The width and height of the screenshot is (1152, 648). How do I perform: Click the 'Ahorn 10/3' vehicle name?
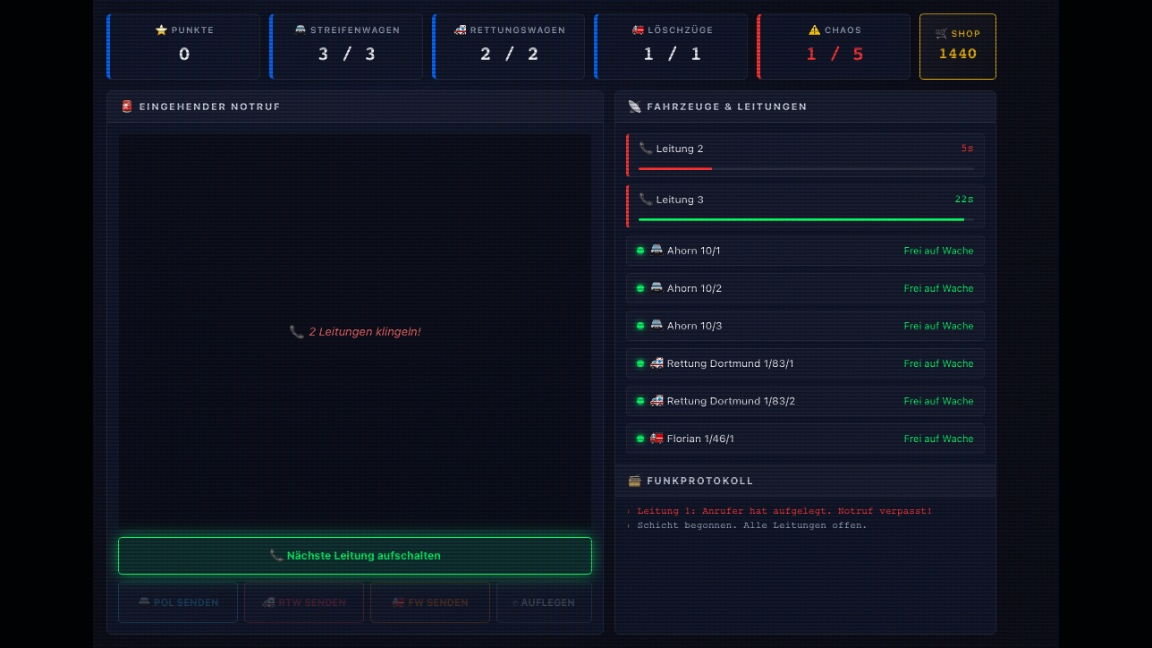[694, 325]
